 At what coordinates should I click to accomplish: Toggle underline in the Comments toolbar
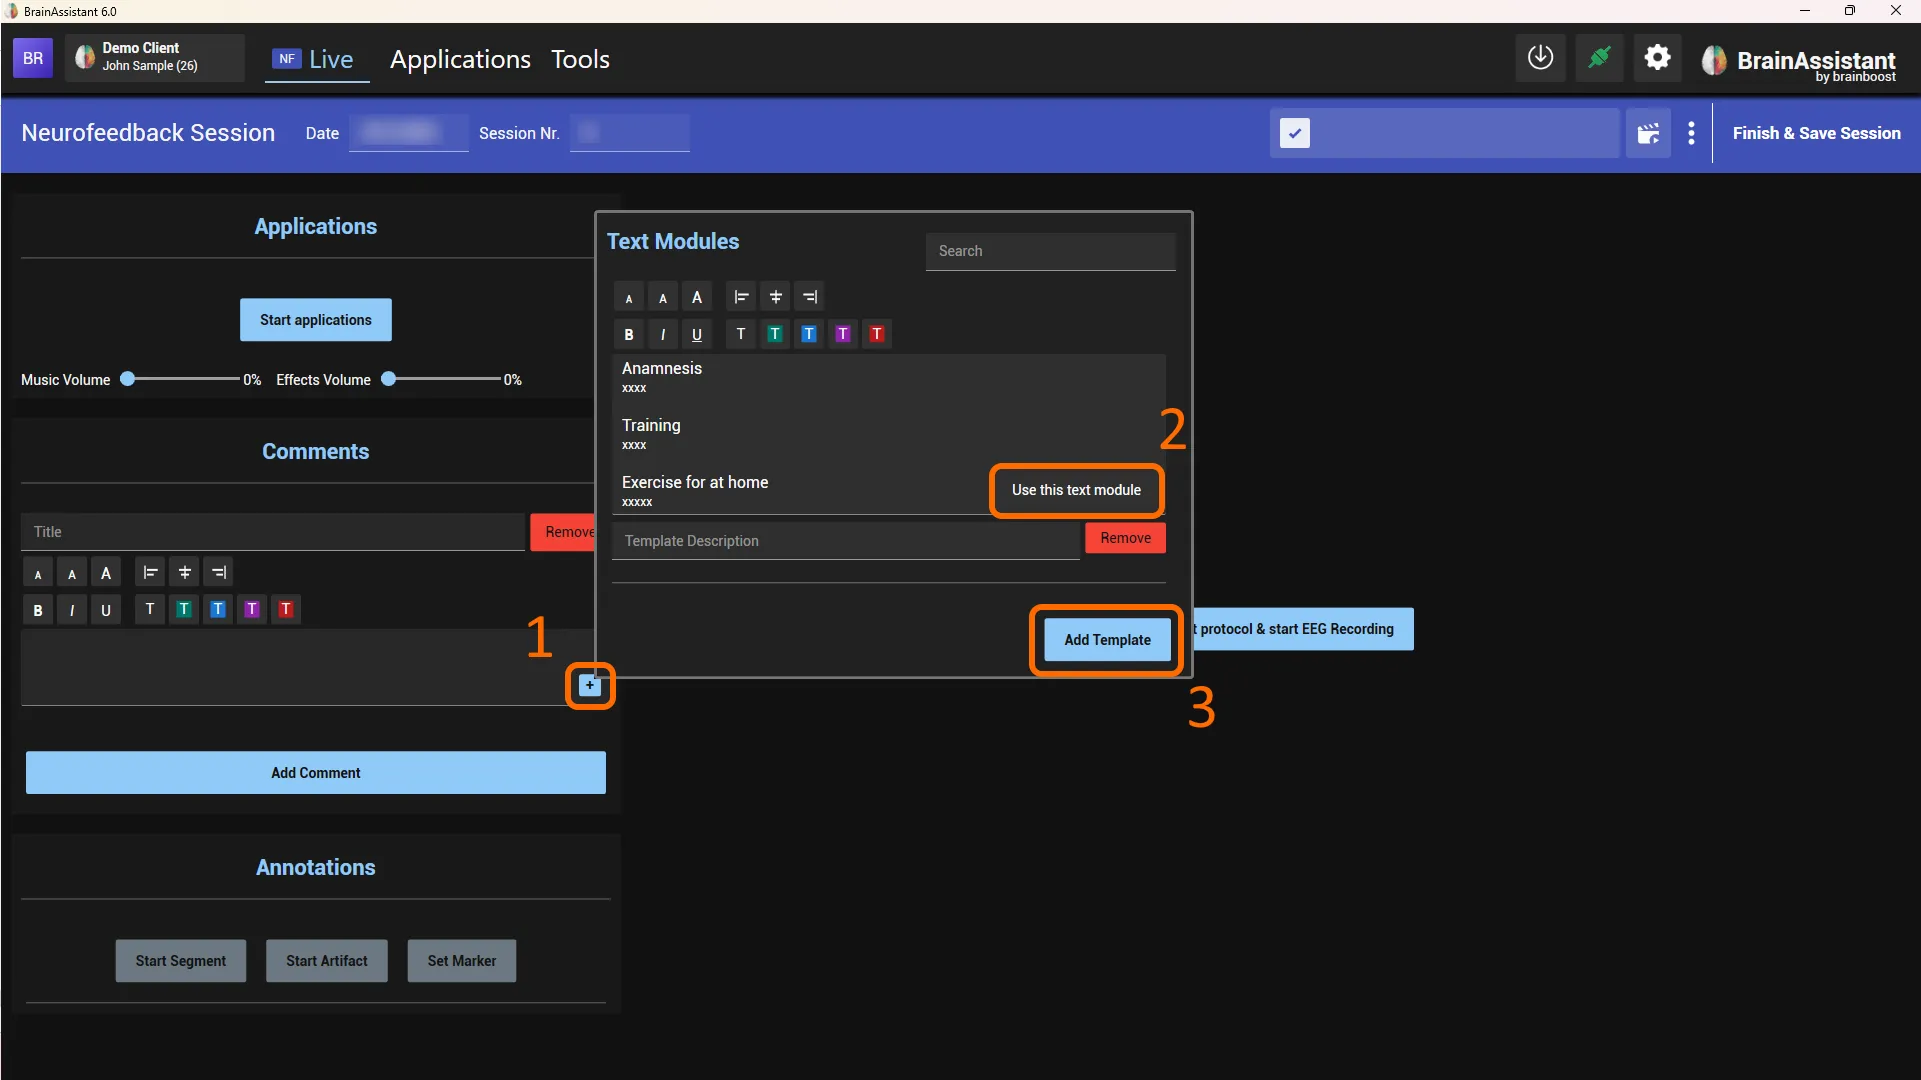coord(106,610)
